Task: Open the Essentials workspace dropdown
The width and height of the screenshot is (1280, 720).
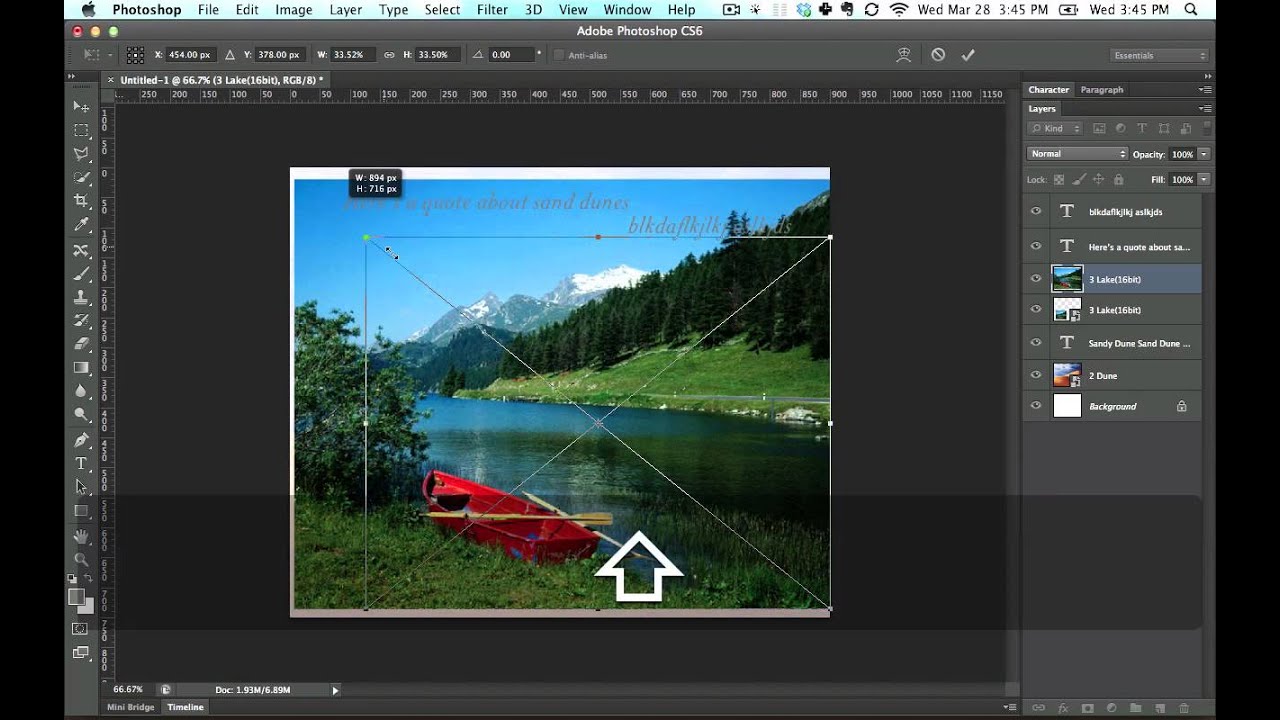Action: pyautogui.click(x=1159, y=55)
